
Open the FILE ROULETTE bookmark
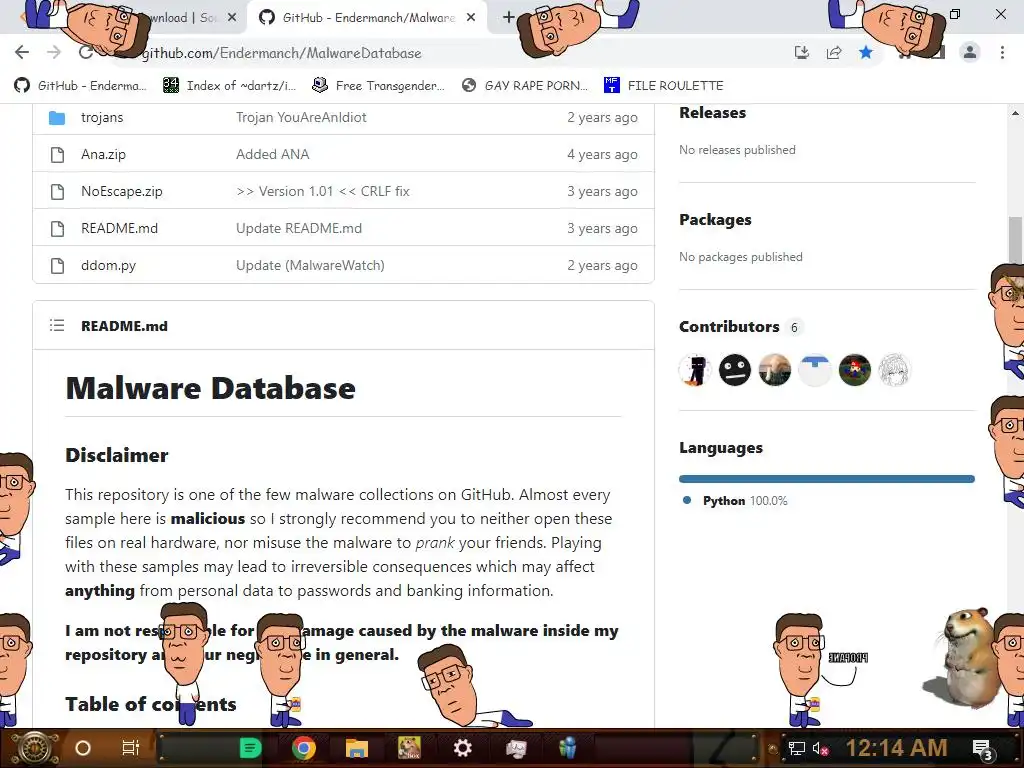664,86
